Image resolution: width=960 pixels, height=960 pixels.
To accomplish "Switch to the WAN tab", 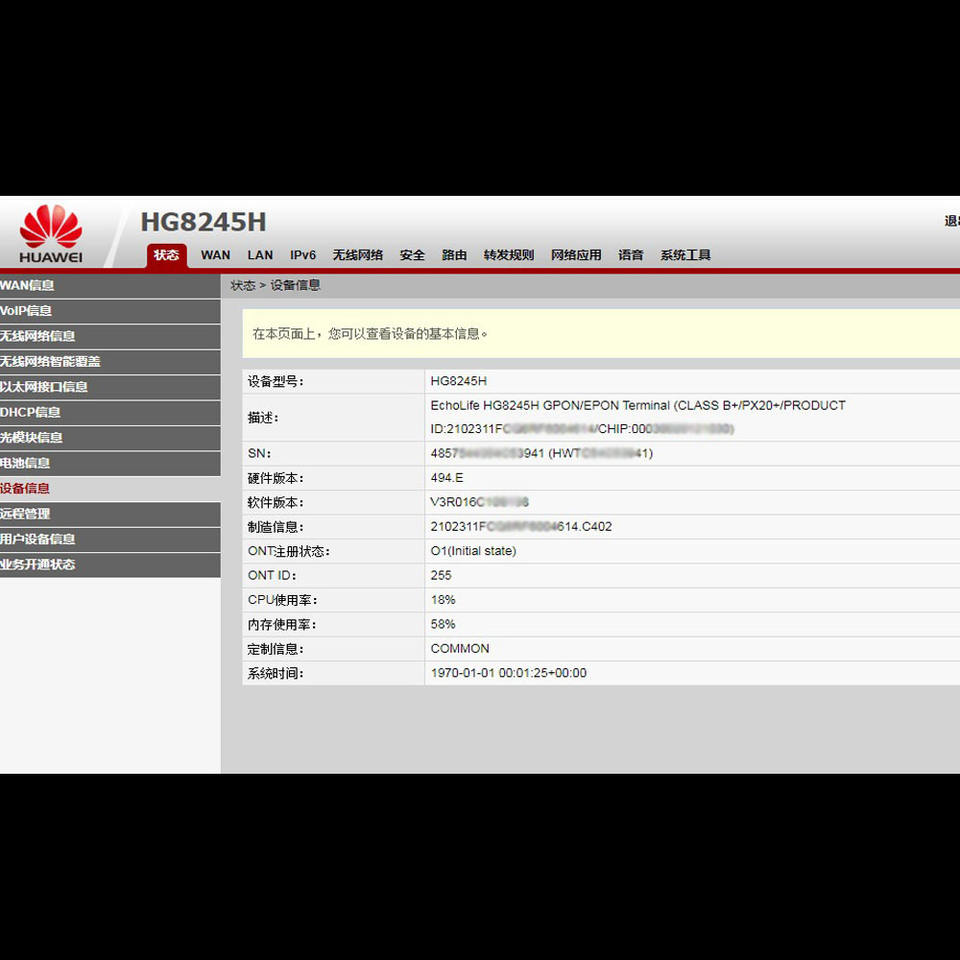I will [215, 255].
